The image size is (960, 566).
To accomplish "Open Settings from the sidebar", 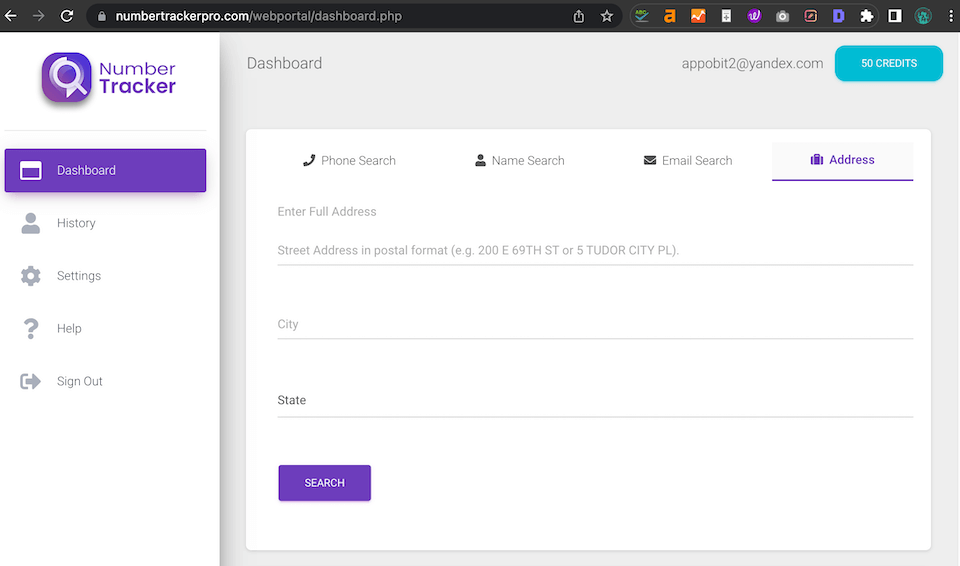I will click(105, 276).
